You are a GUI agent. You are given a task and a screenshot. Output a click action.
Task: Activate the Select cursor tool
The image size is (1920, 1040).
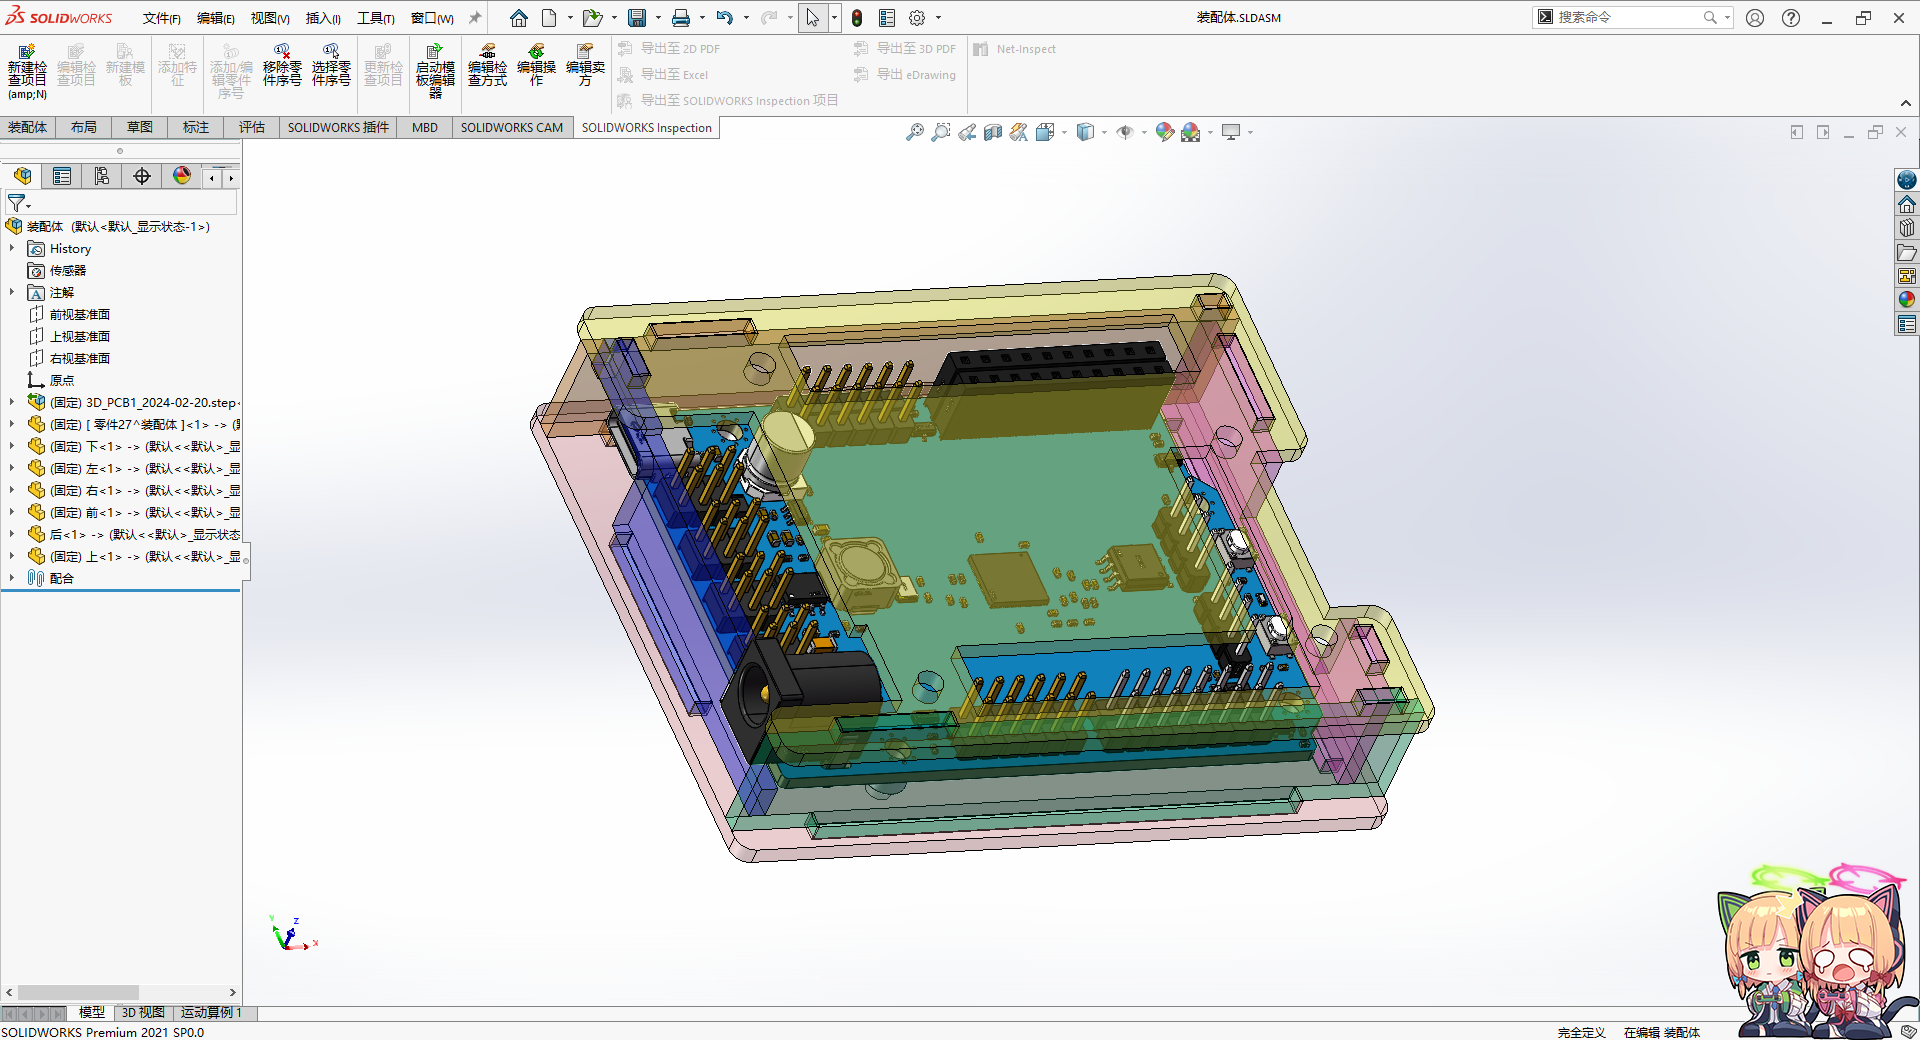point(813,18)
